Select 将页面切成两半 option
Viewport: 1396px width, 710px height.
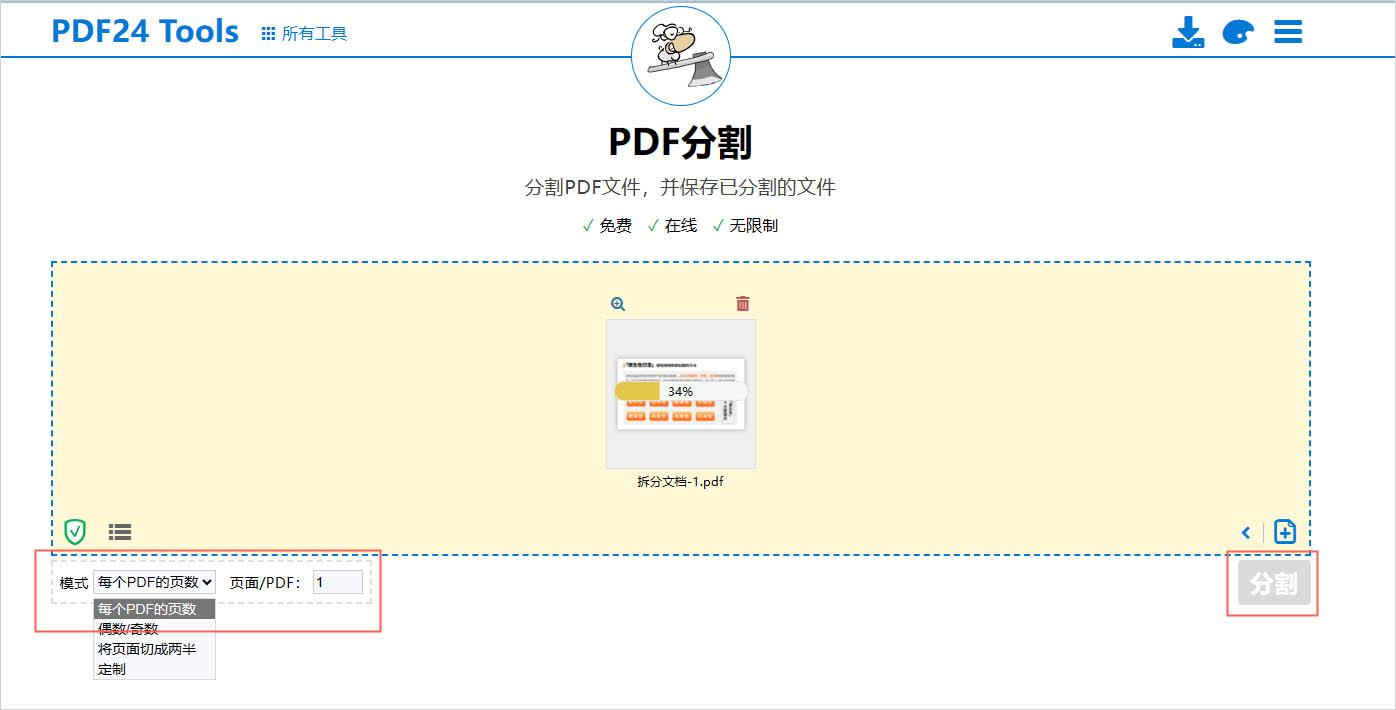[154, 649]
